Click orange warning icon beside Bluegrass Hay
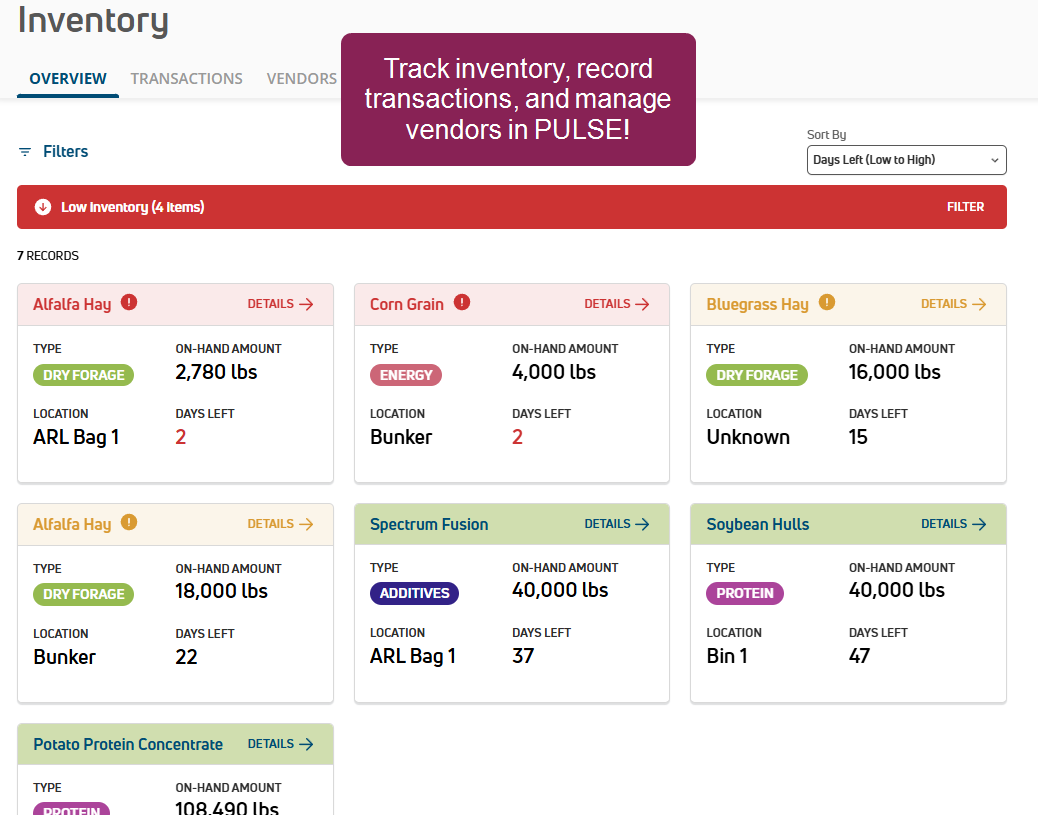The height and width of the screenshot is (815, 1038). pos(826,302)
